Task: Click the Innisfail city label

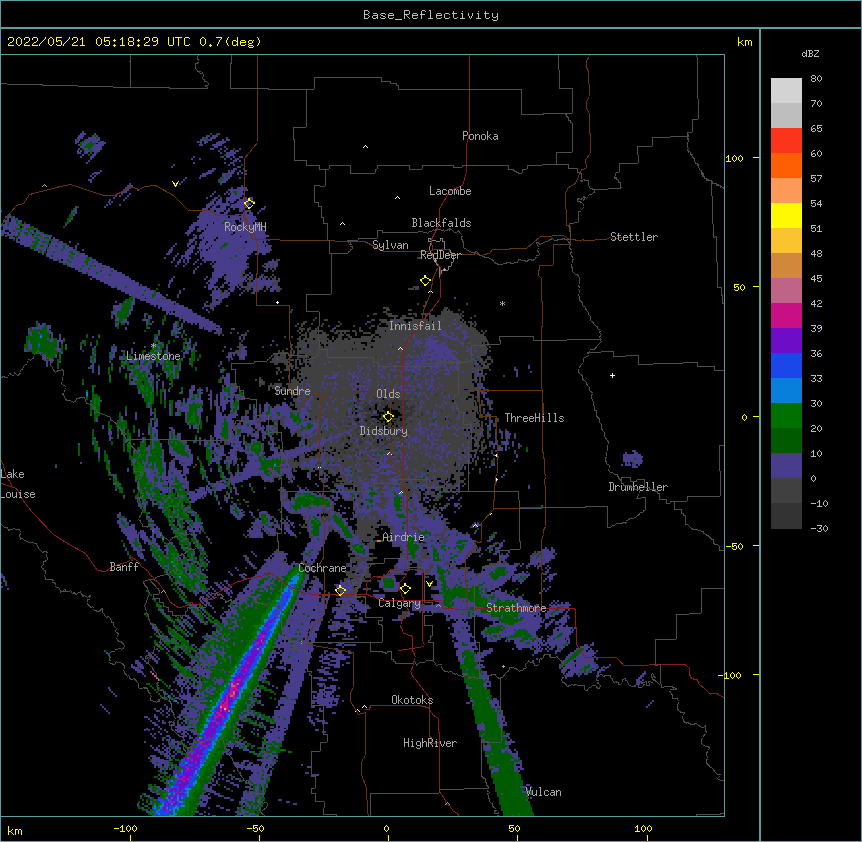Action: click(415, 326)
